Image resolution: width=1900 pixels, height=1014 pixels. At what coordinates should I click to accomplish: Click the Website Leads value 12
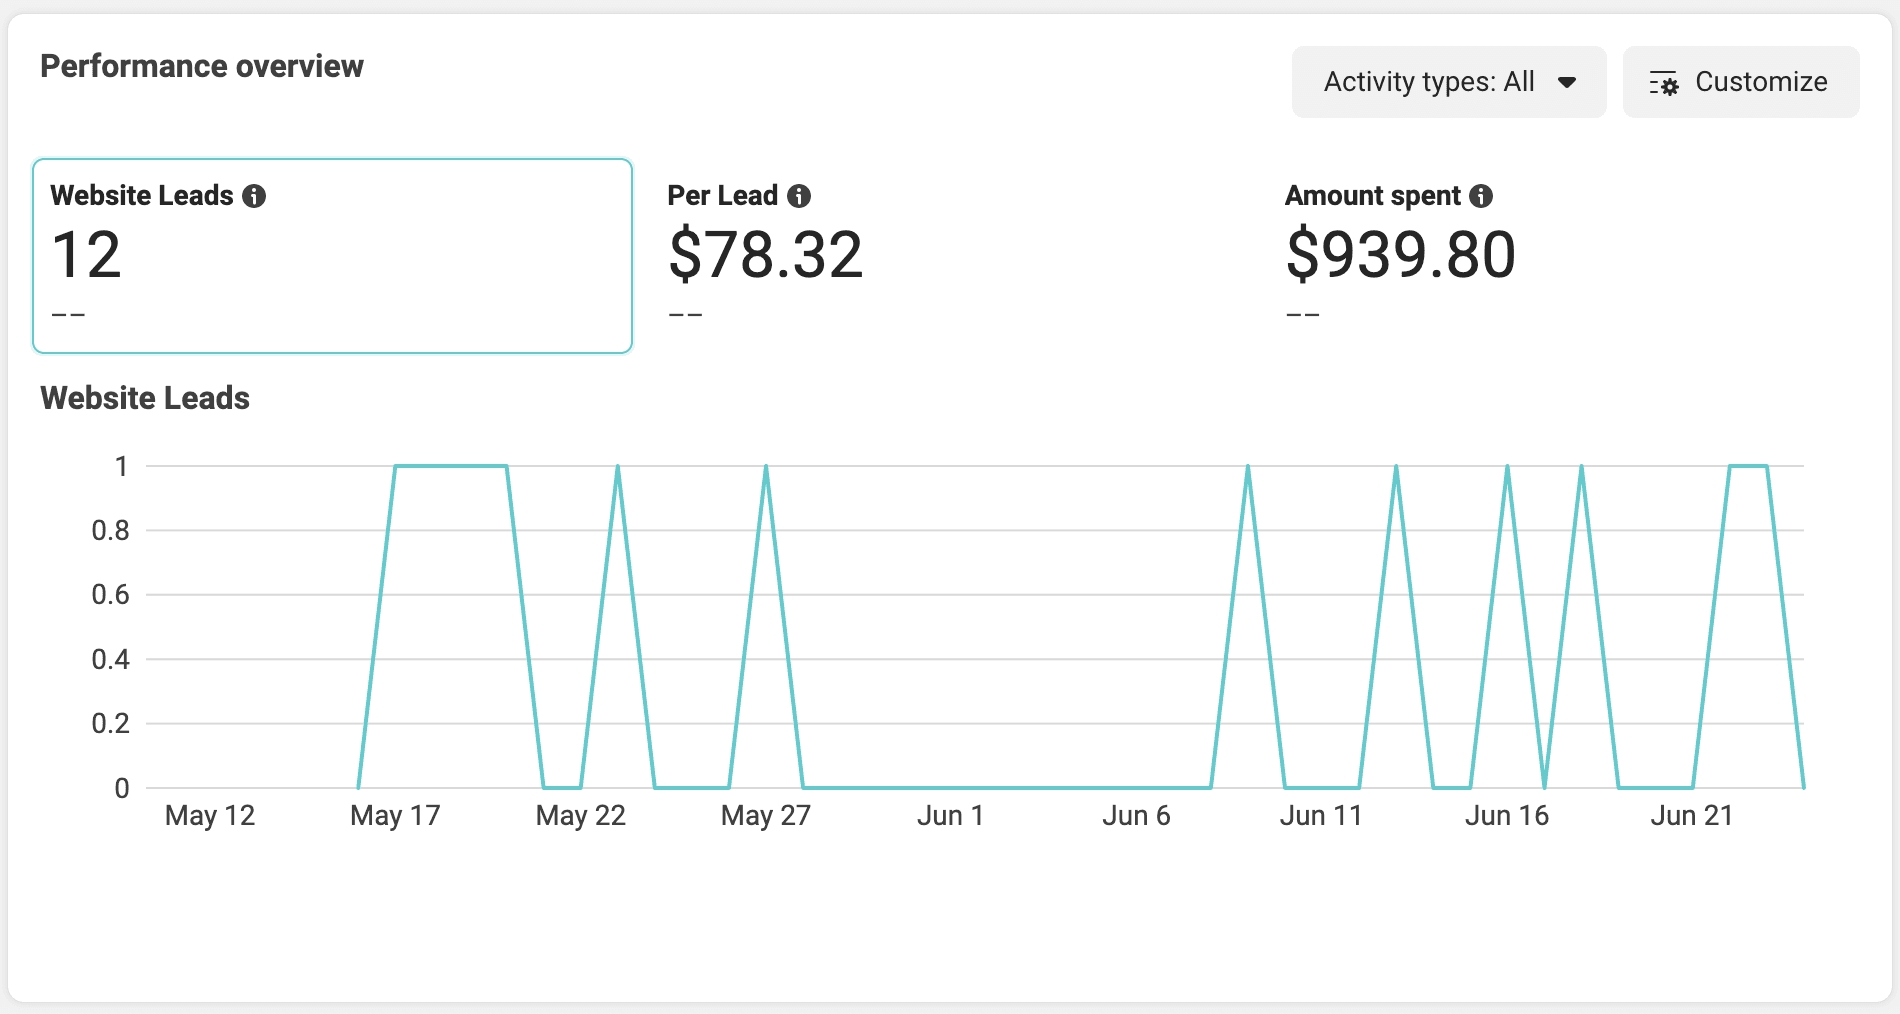pyautogui.click(x=86, y=254)
